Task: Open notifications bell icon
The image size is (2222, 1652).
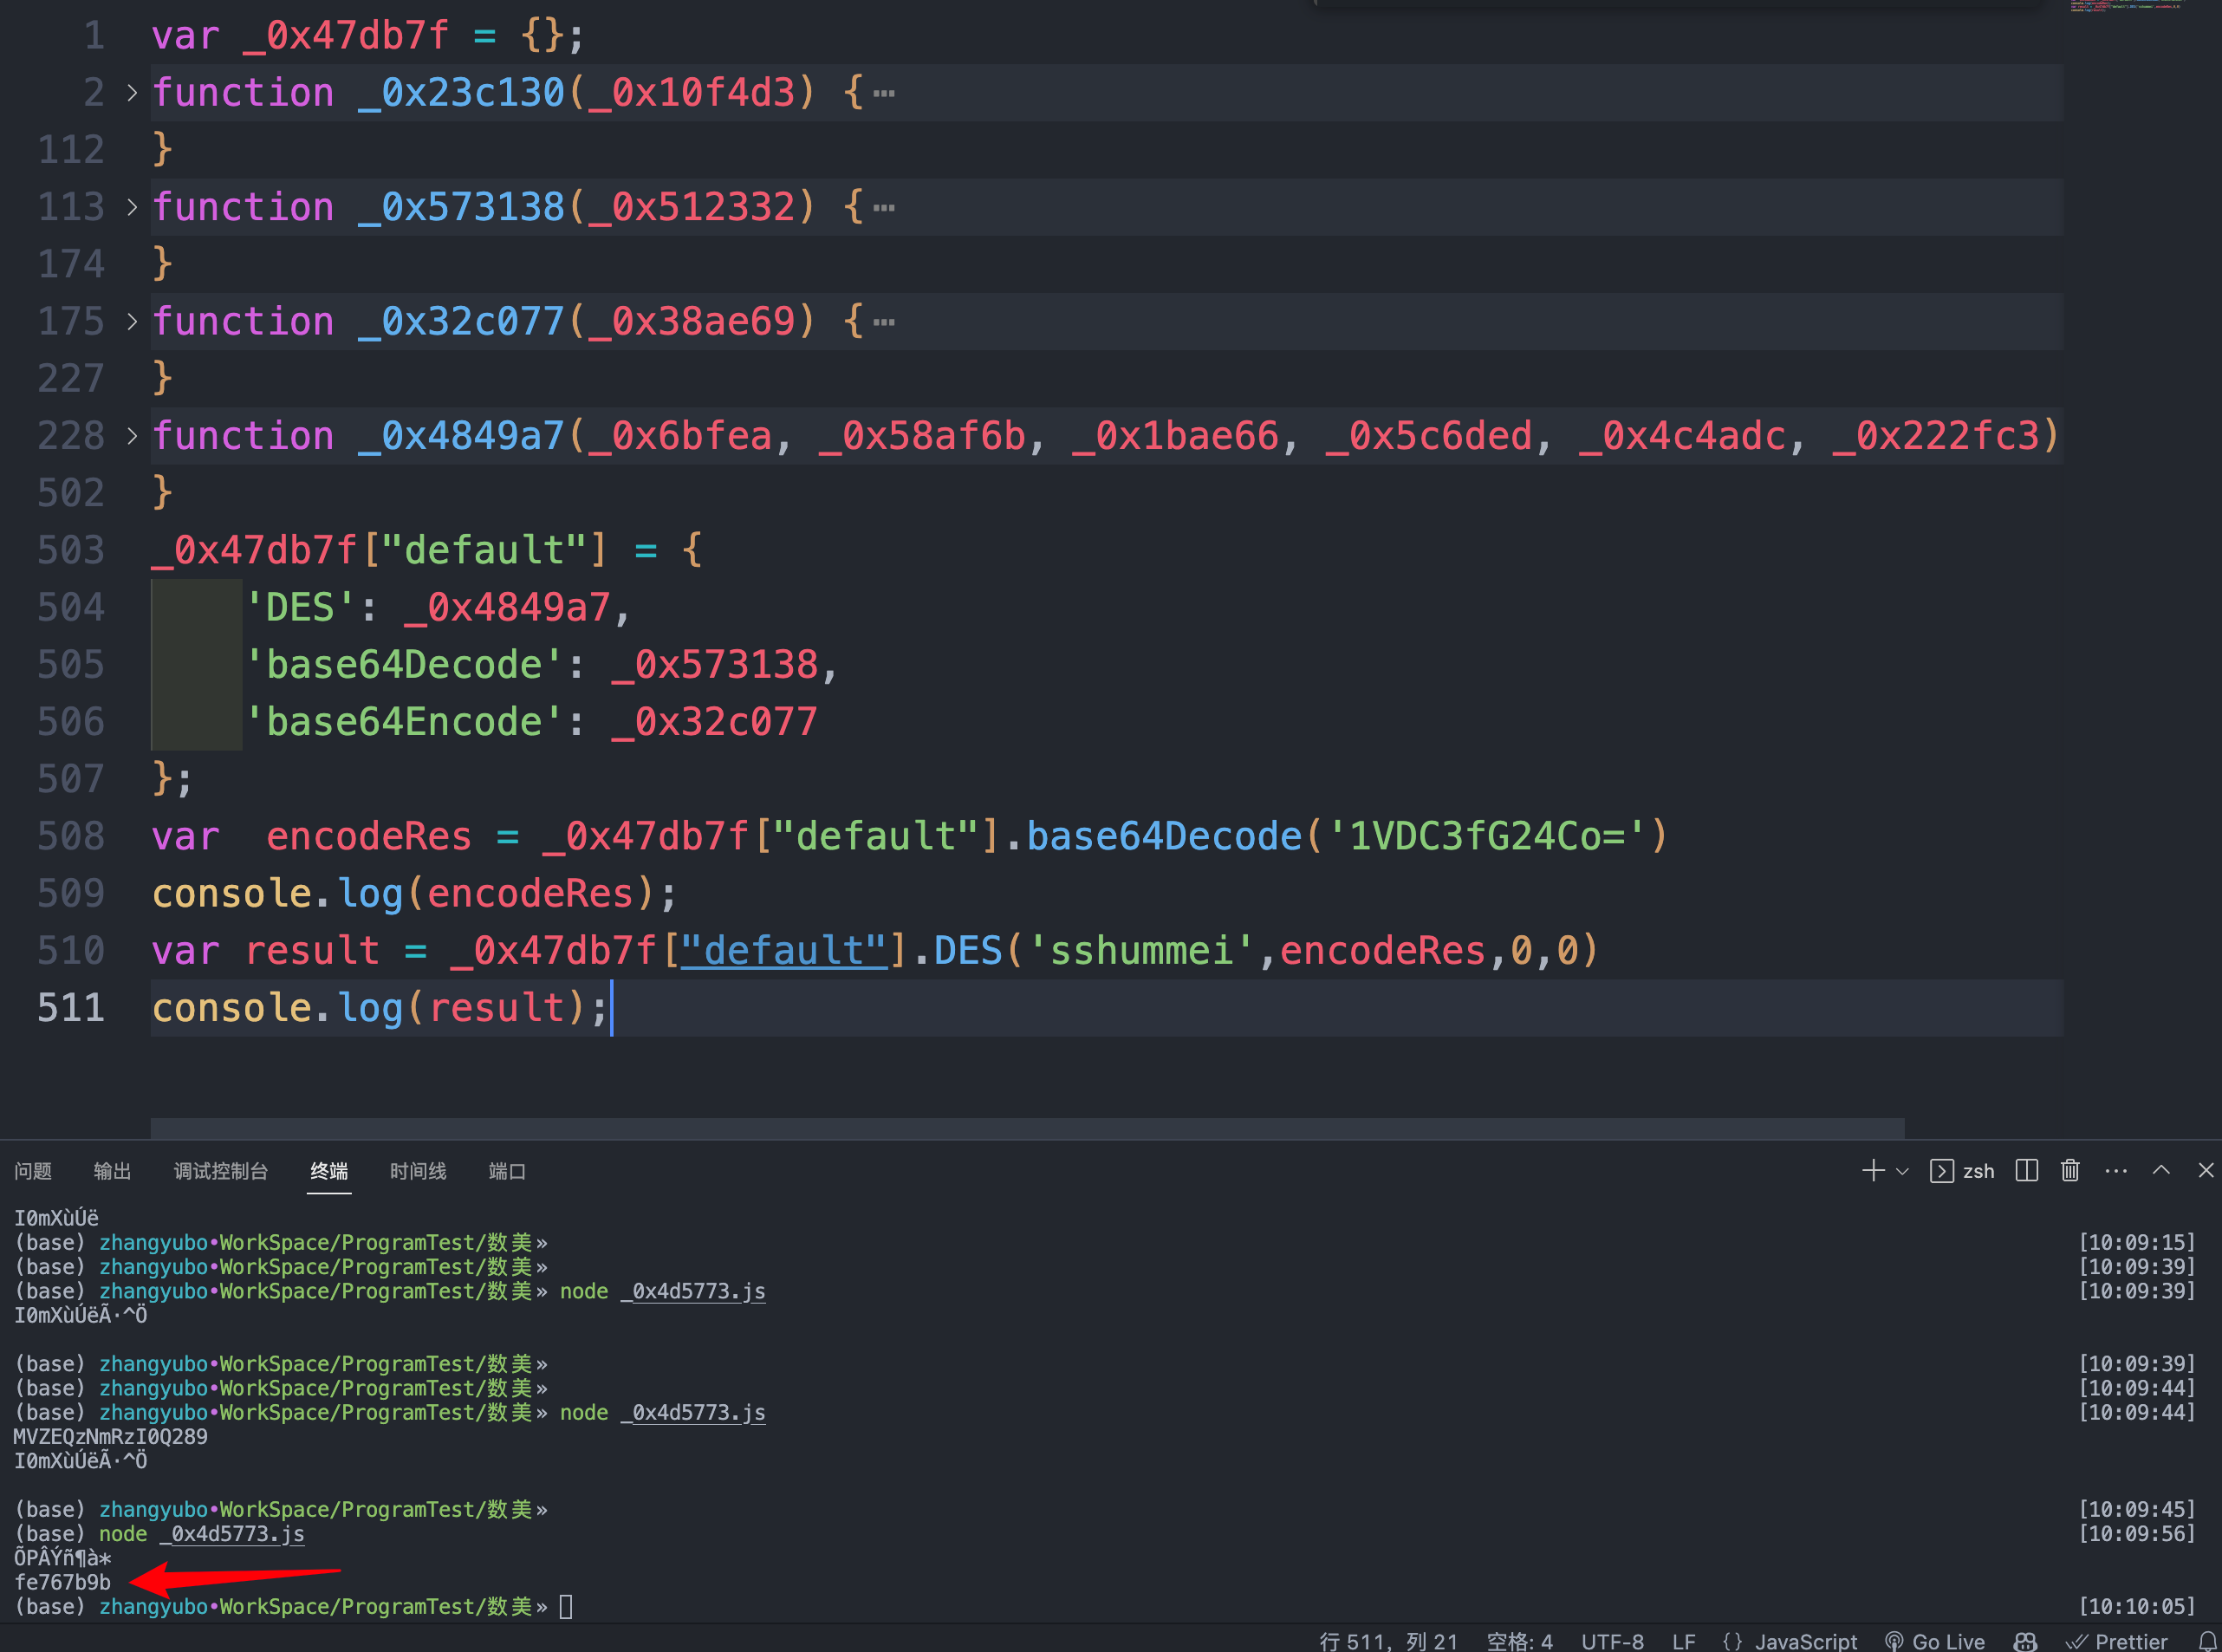Action: (x=2208, y=1641)
